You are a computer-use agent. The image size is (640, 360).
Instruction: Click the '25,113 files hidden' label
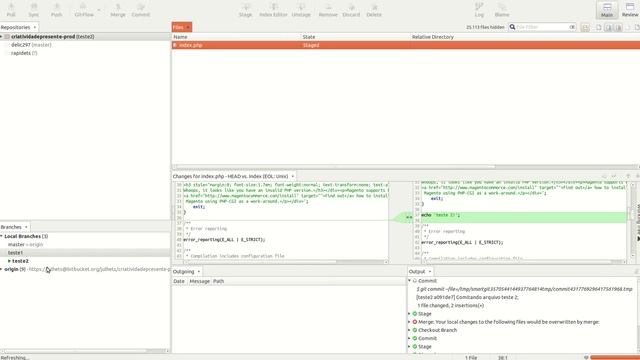[485, 27]
